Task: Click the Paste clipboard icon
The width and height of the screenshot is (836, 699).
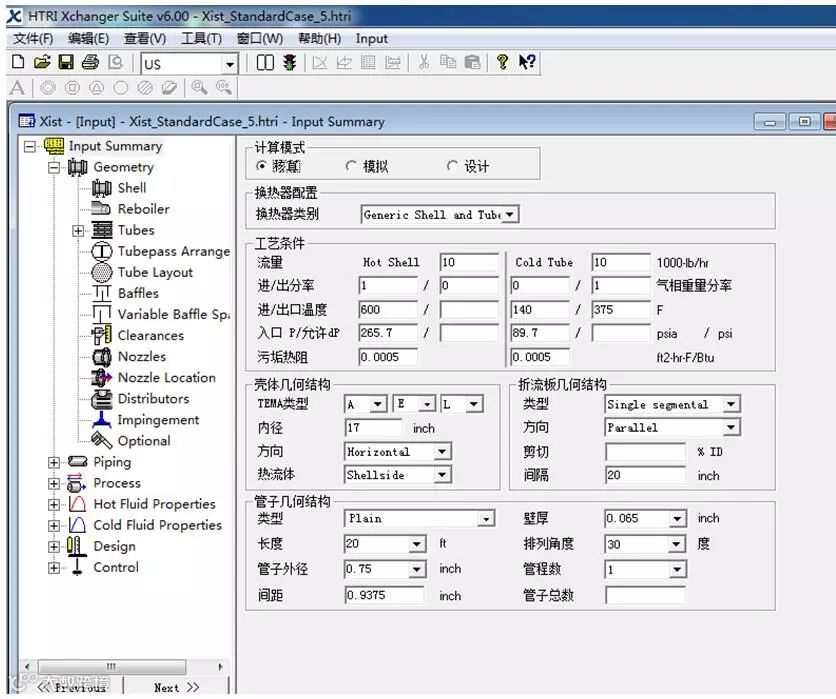Action: coord(472,62)
